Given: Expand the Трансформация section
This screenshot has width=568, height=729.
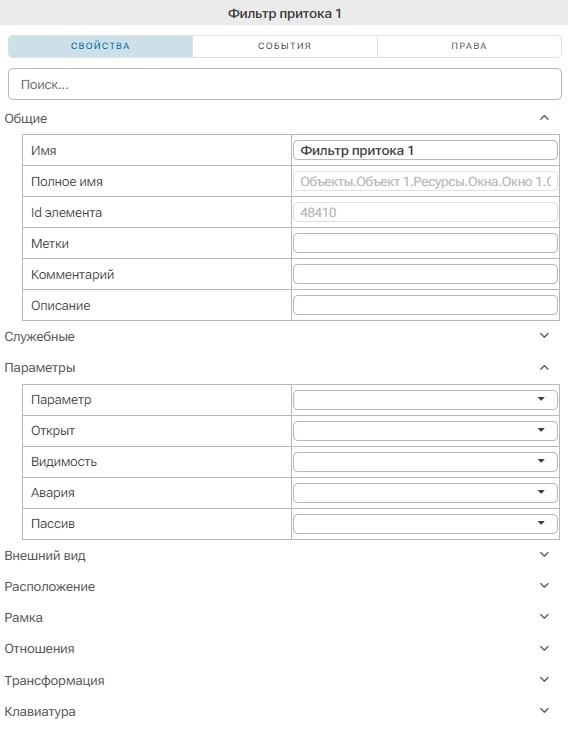Looking at the screenshot, I should [544, 680].
